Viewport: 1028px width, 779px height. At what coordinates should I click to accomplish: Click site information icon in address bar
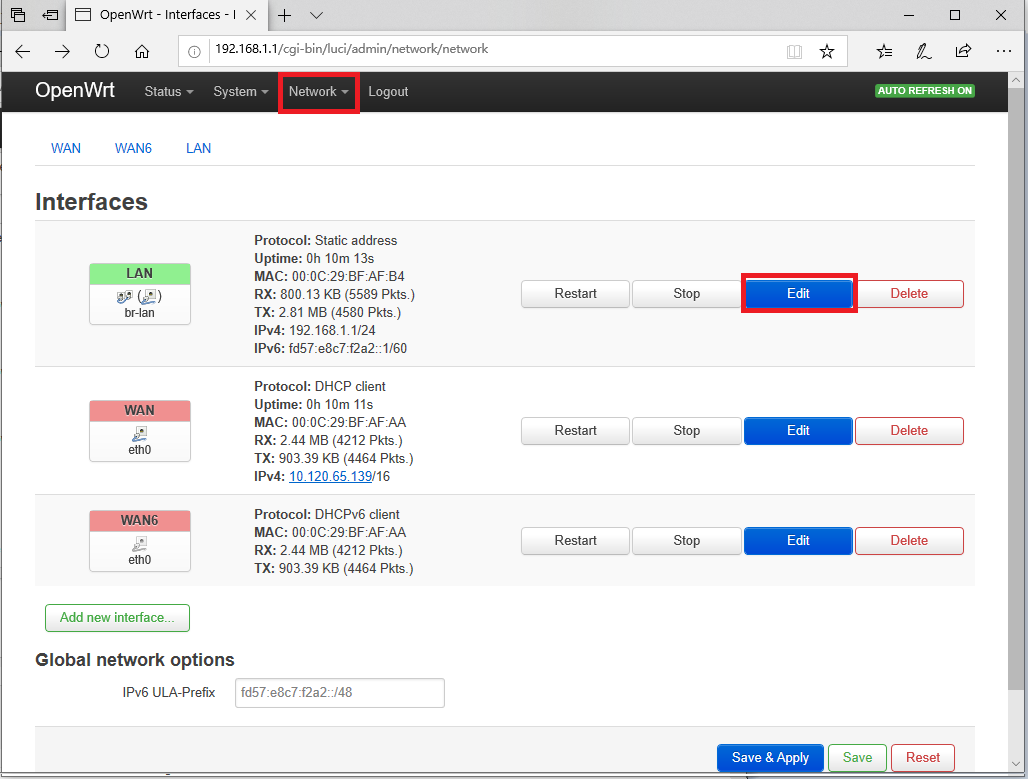pos(194,52)
